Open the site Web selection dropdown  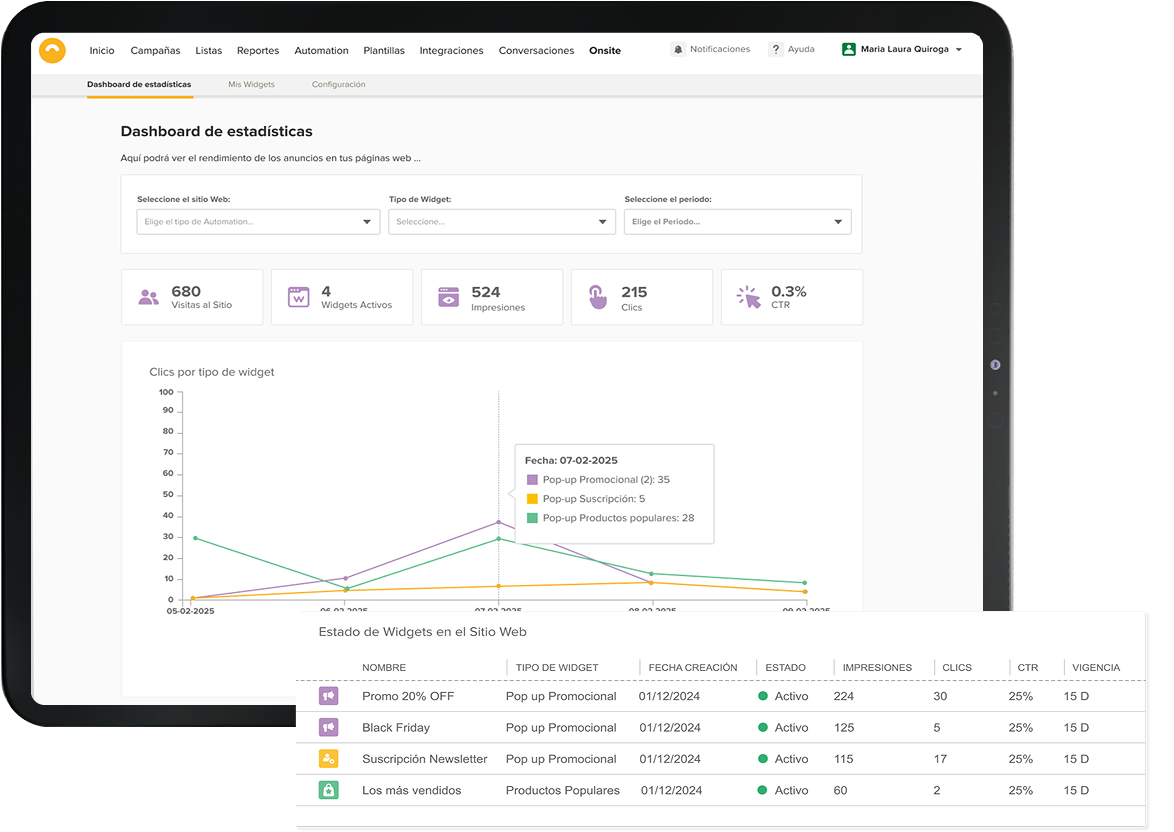click(x=258, y=222)
